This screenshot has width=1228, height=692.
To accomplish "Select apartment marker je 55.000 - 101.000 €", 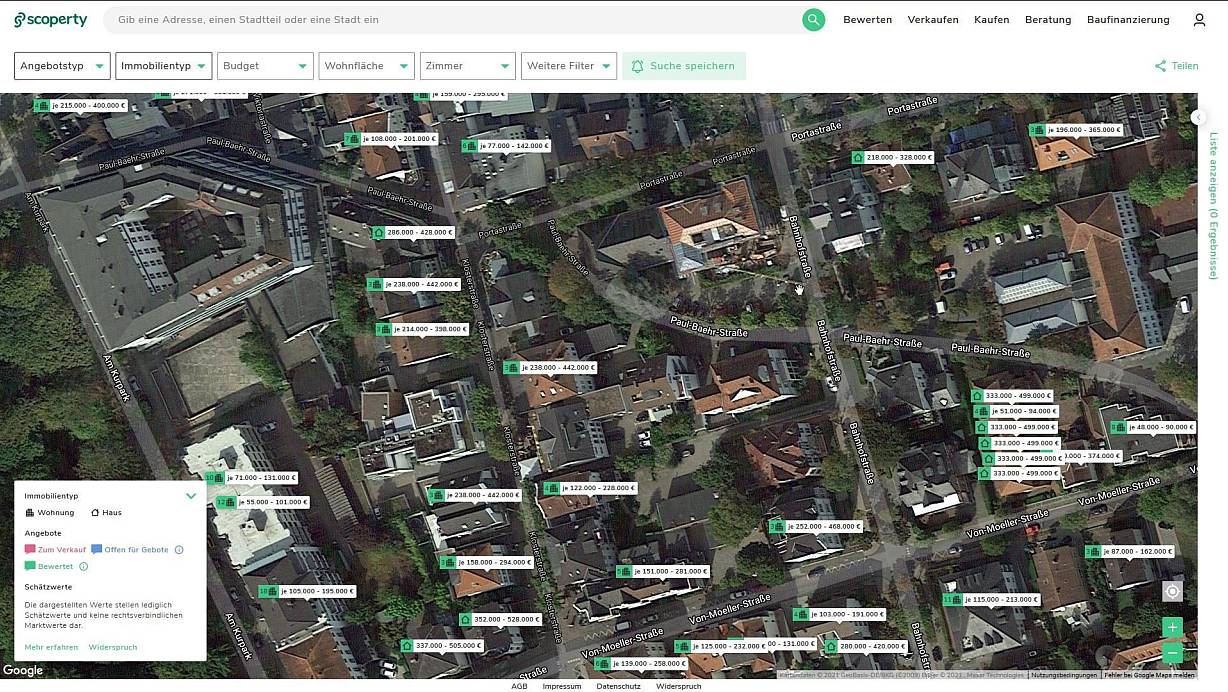I will click(x=262, y=502).
